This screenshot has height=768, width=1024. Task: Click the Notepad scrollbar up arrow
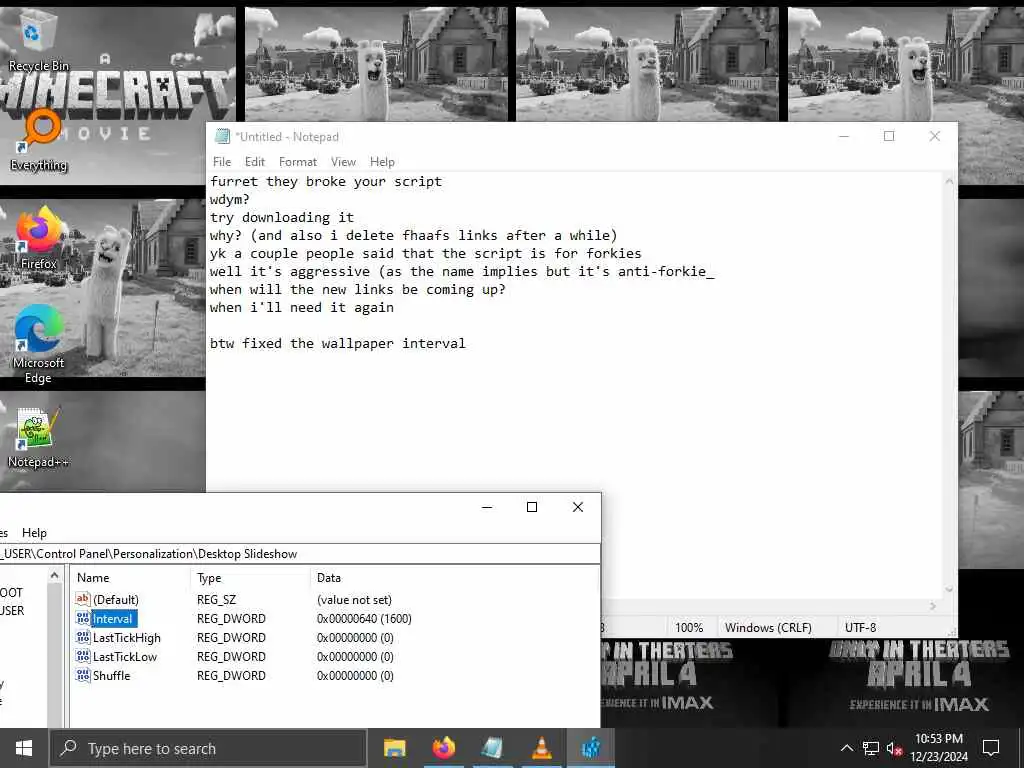click(950, 182)
